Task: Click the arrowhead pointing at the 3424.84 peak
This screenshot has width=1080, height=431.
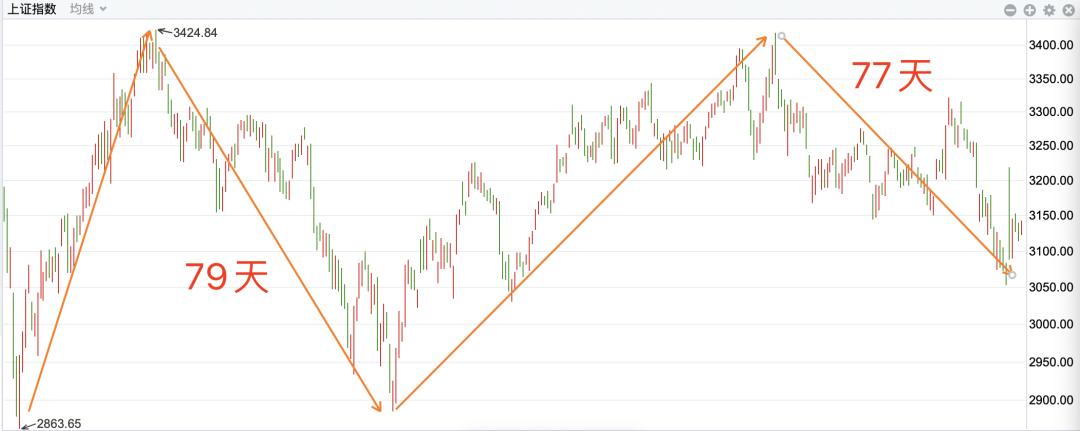Action: 149,34
